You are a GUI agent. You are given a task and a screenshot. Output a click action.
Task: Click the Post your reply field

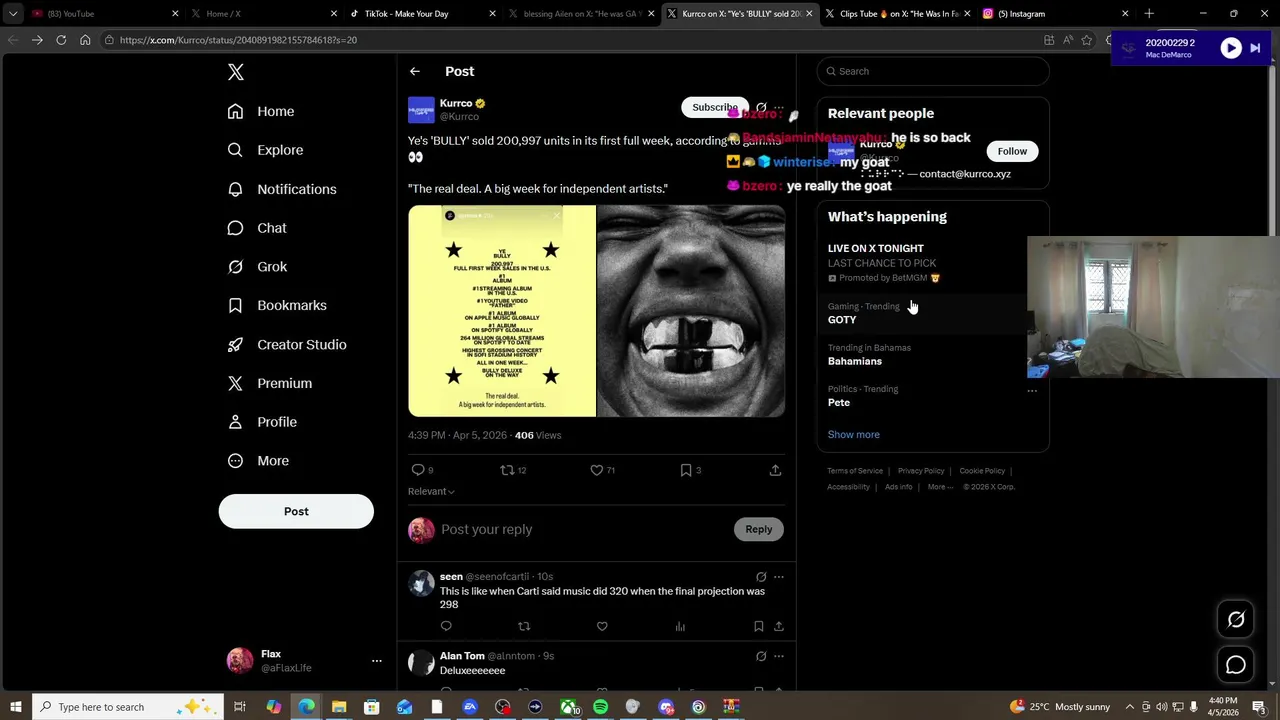click(585, 529)
